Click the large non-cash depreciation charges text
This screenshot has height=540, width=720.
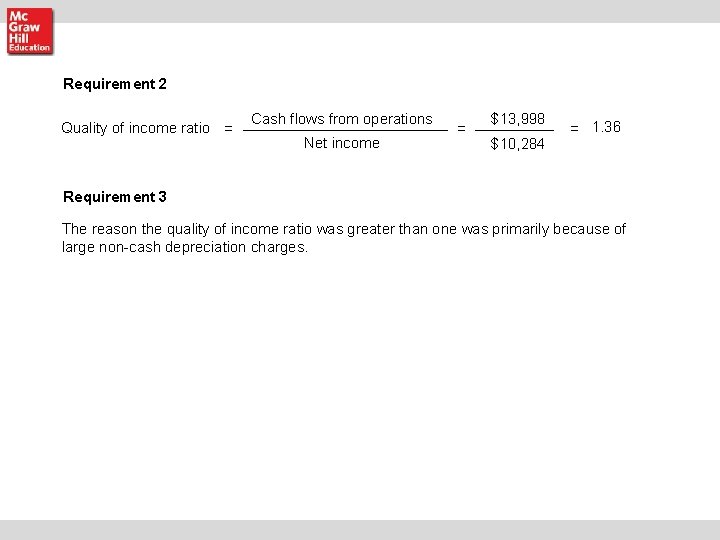click(x=185, y=247)
